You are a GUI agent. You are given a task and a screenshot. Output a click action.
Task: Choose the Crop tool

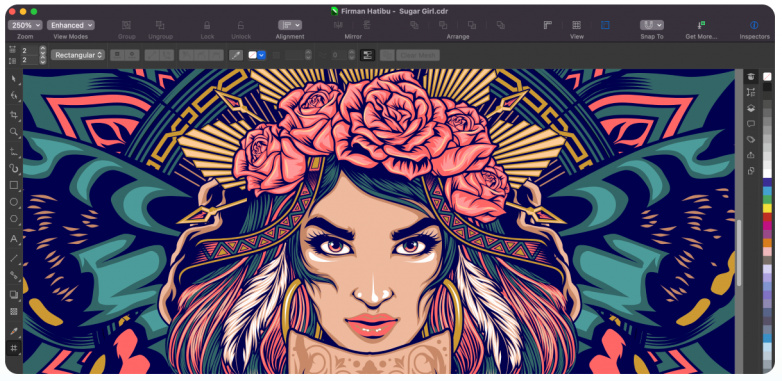[14, 115]
